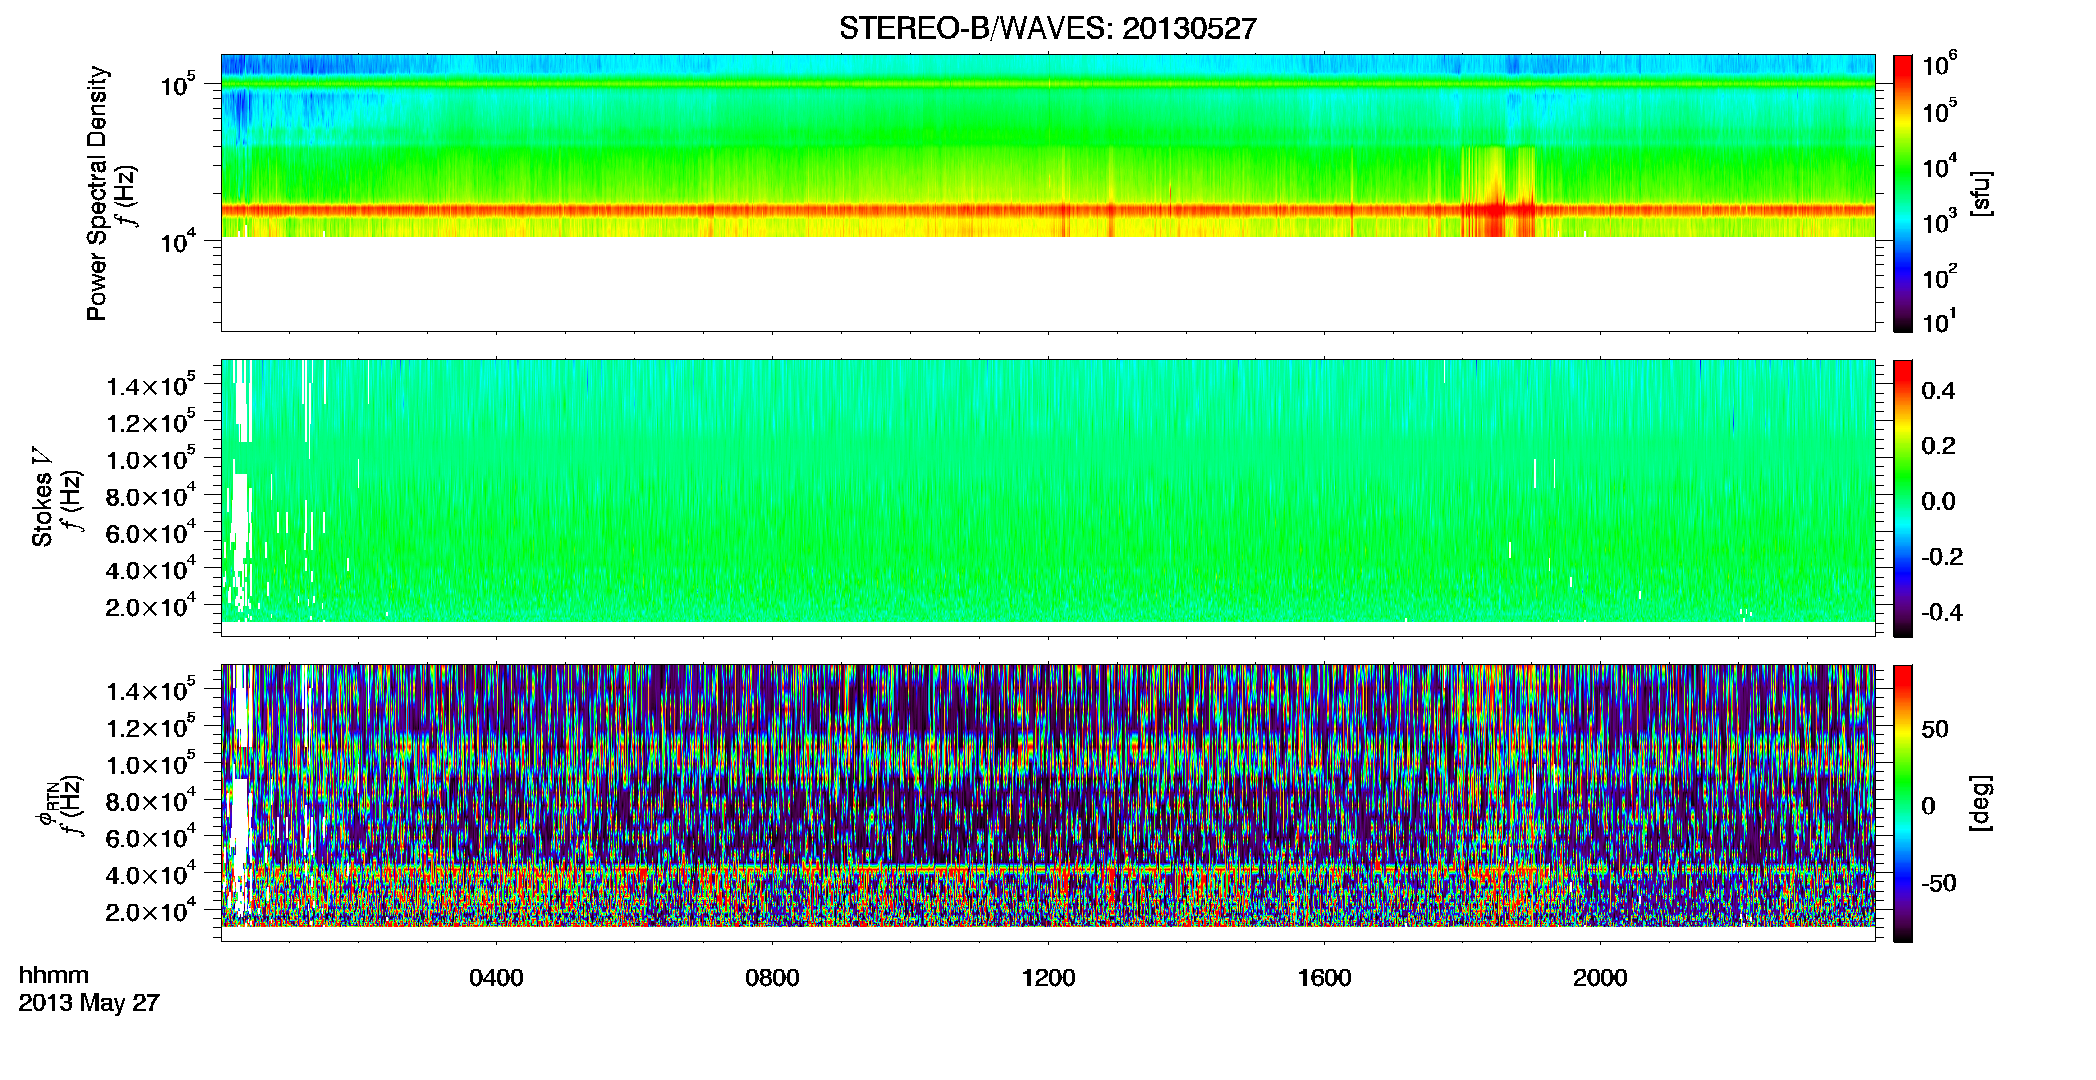This screenshot has height=1080, width=2096.
Task: Click the 2000 time axis label
Action: (x=1600, y=978)
